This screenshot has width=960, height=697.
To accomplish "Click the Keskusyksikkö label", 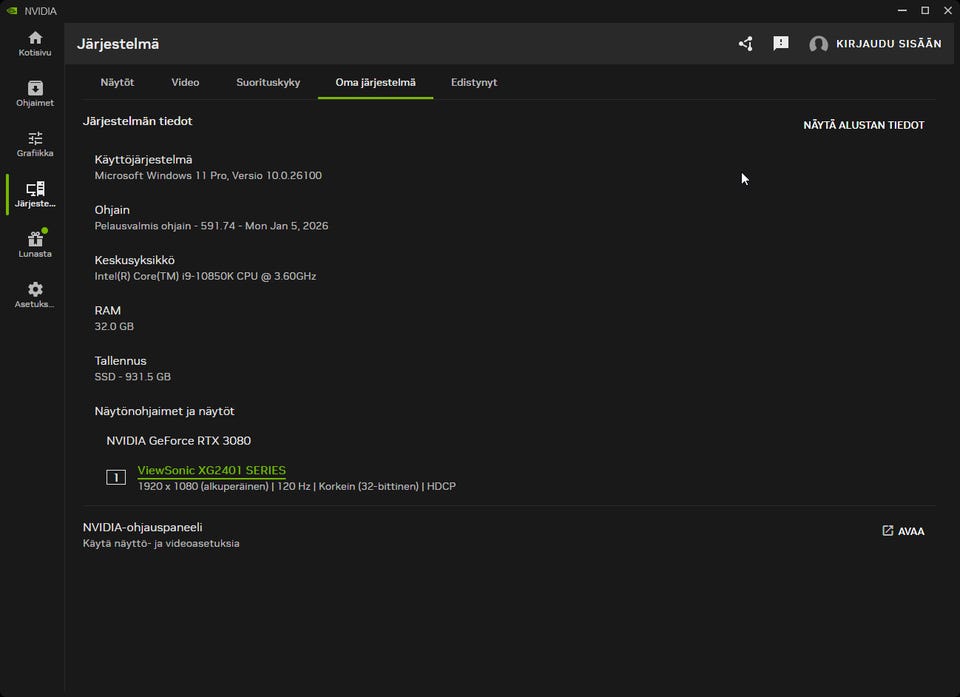I will click(x=134, y=260).
